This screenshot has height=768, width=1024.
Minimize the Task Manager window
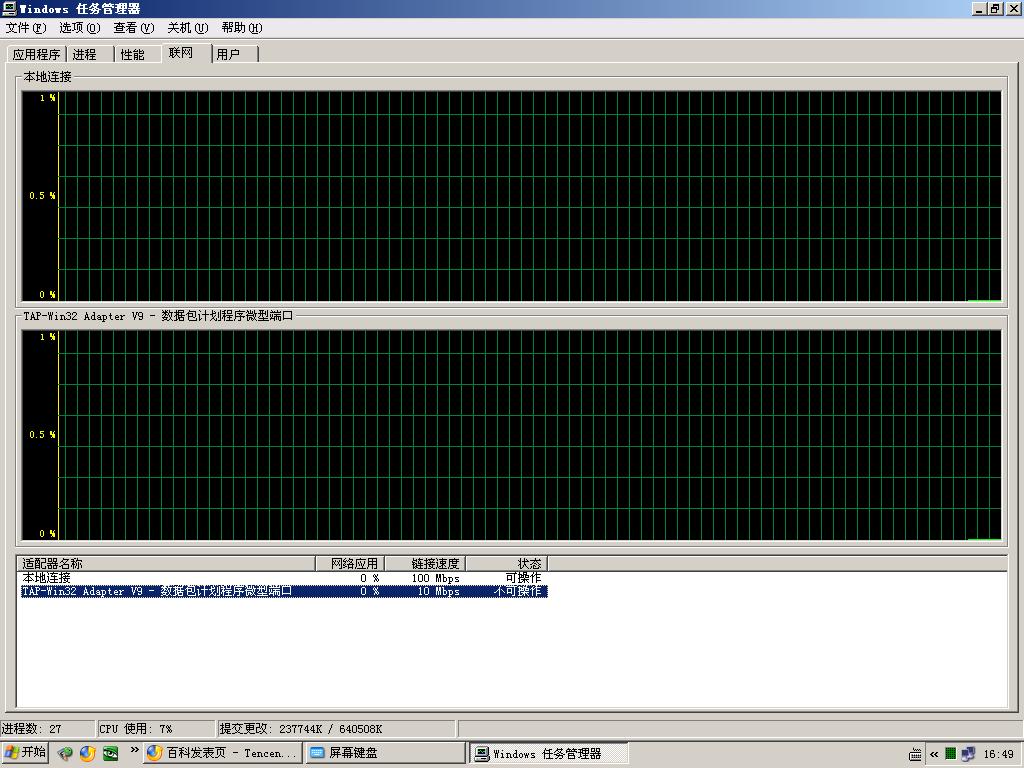click(979, 8)
